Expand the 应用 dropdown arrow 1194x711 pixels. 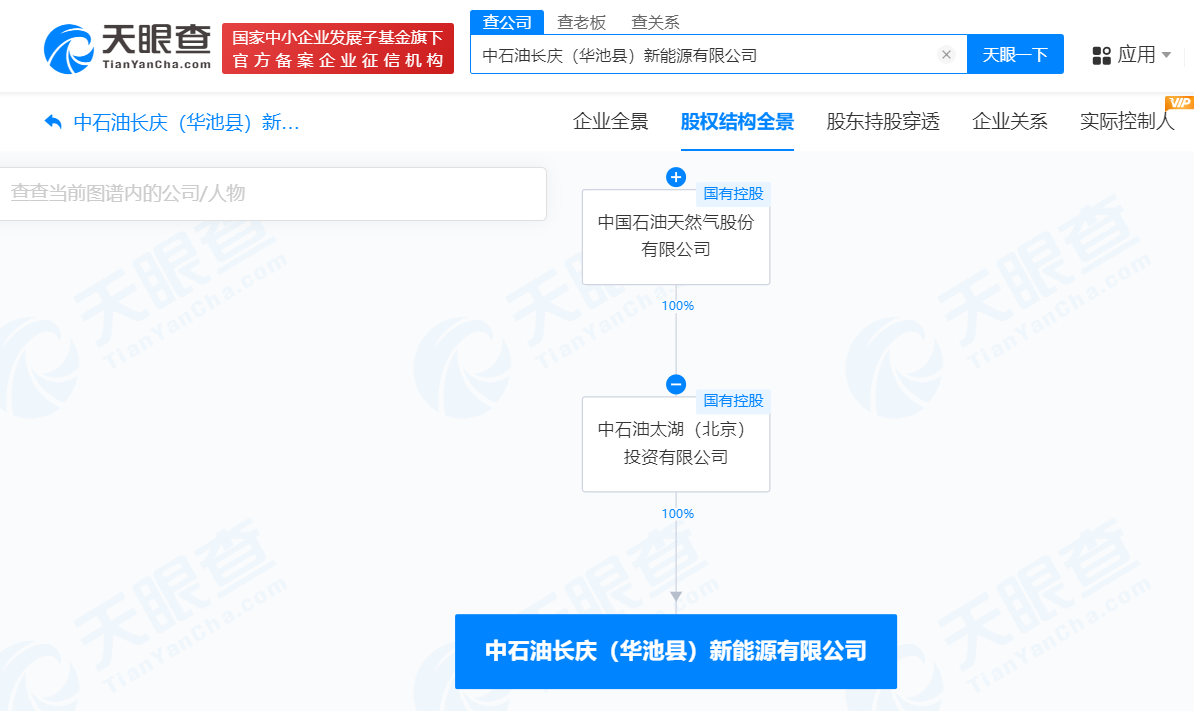[1166, 55]
